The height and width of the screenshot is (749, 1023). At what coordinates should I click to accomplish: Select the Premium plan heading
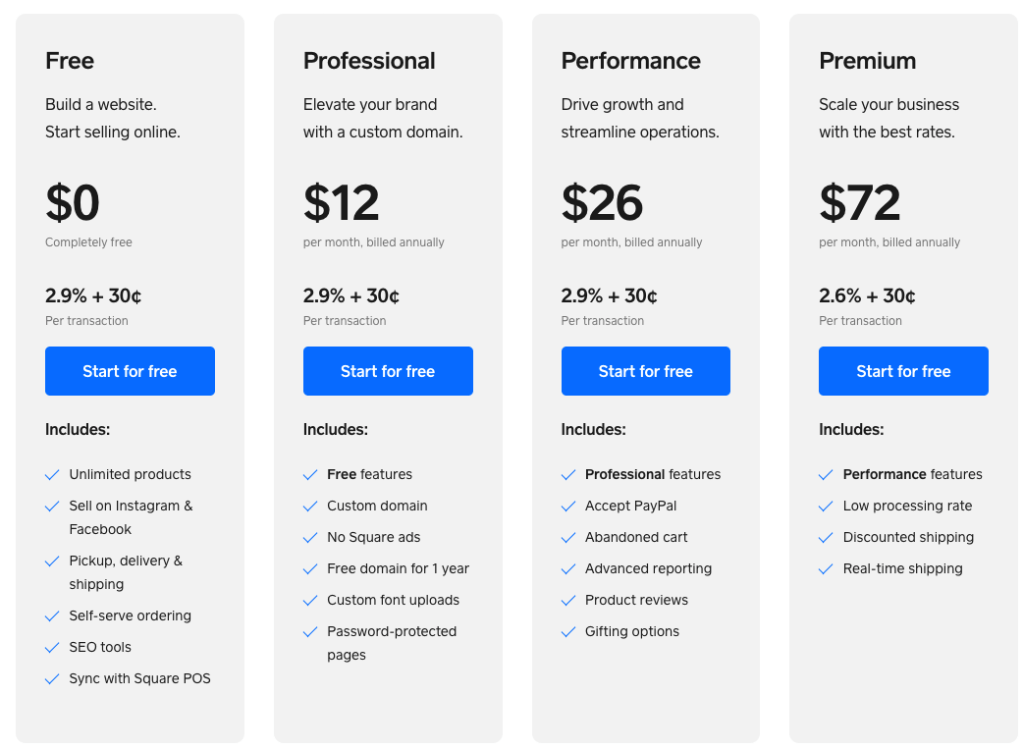click(867, 61)
